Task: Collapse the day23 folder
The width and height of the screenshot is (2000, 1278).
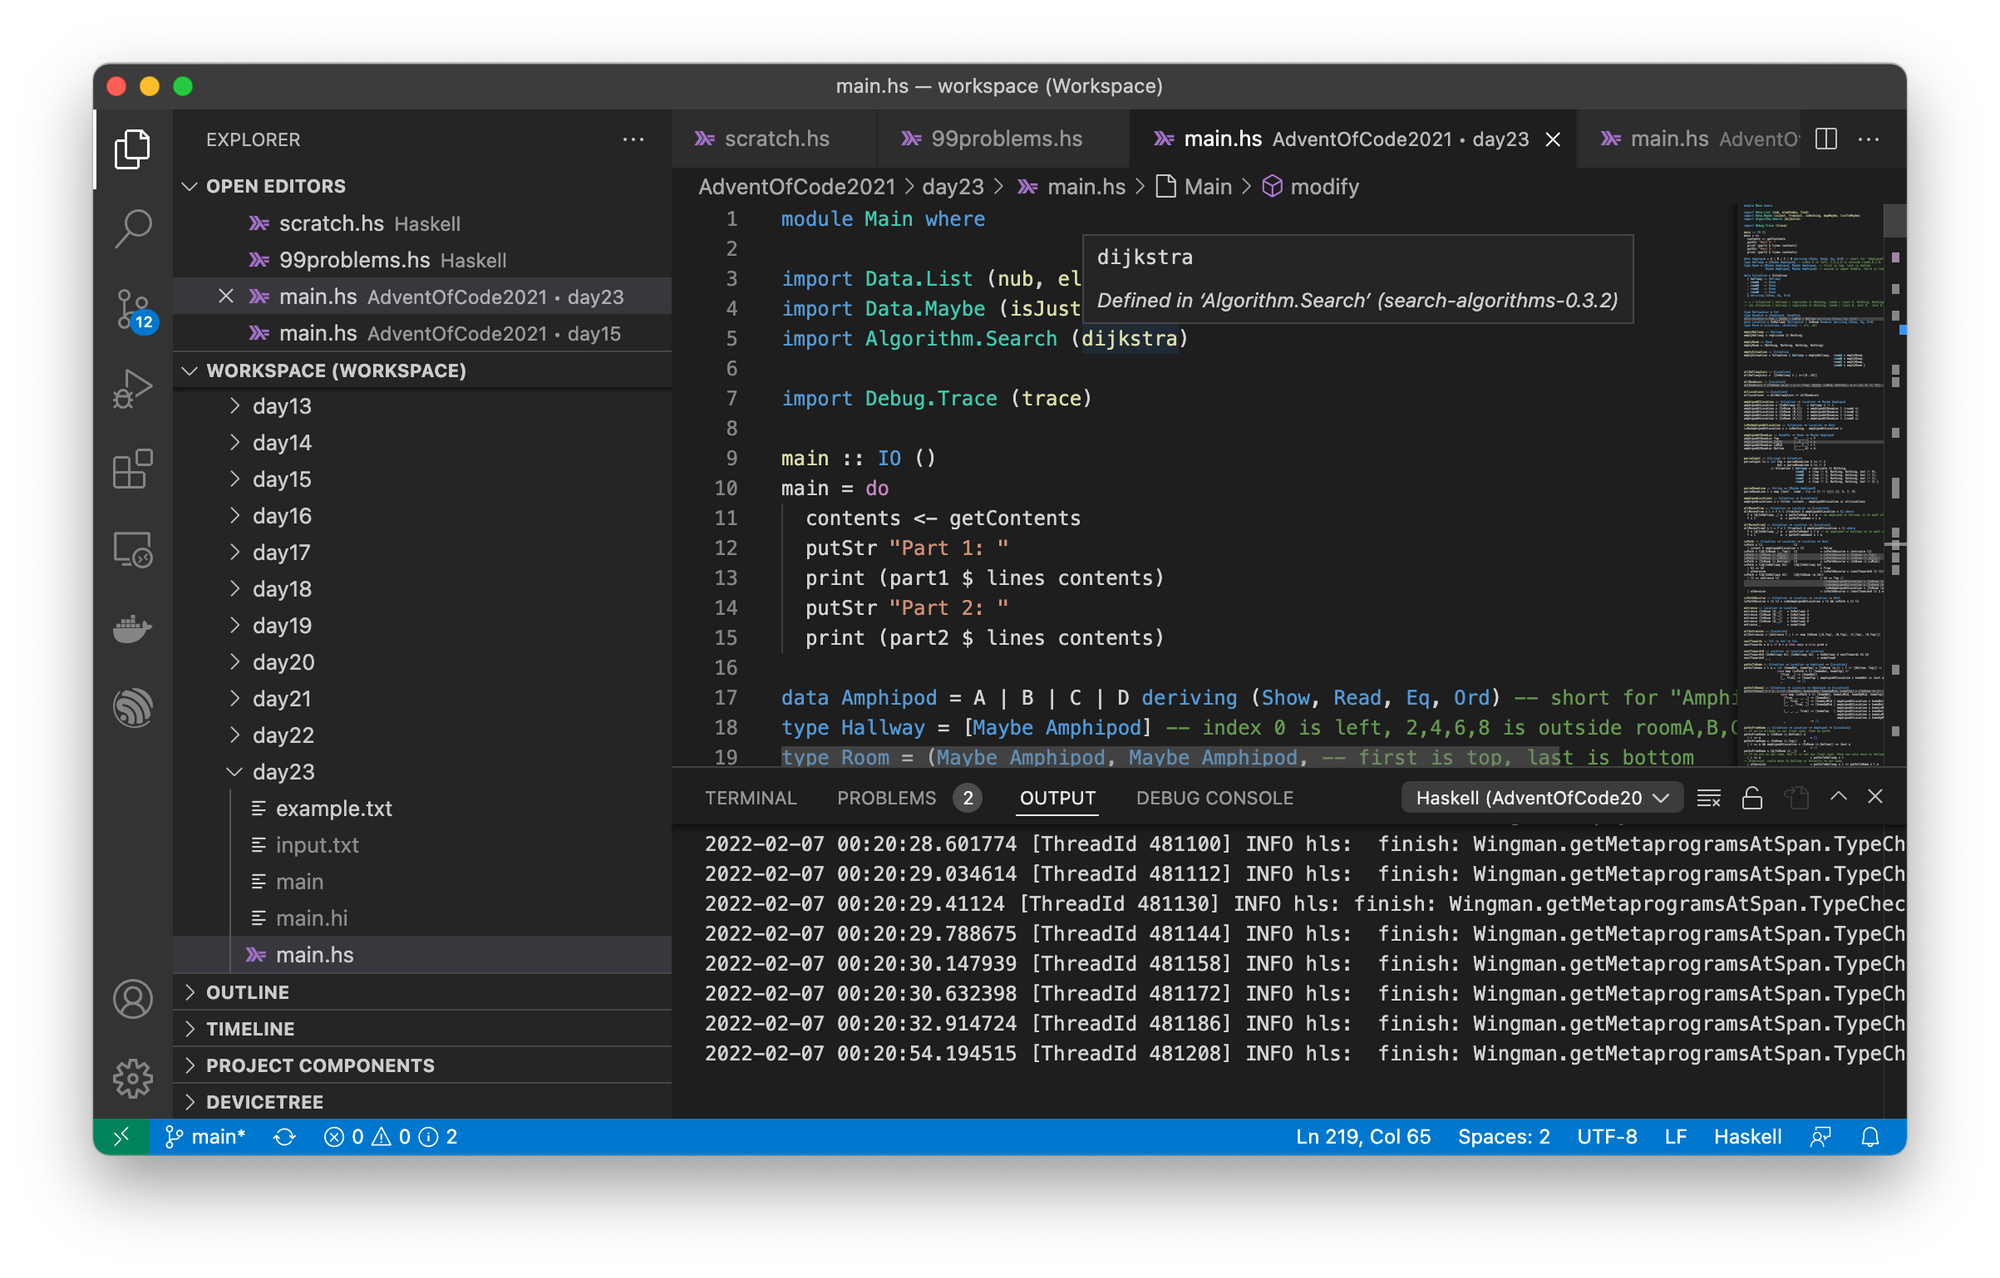Action: 283,771
